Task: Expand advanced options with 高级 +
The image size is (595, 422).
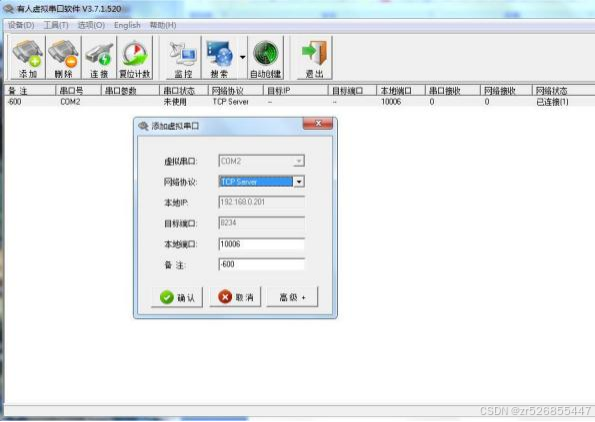Action: [293, 297]
